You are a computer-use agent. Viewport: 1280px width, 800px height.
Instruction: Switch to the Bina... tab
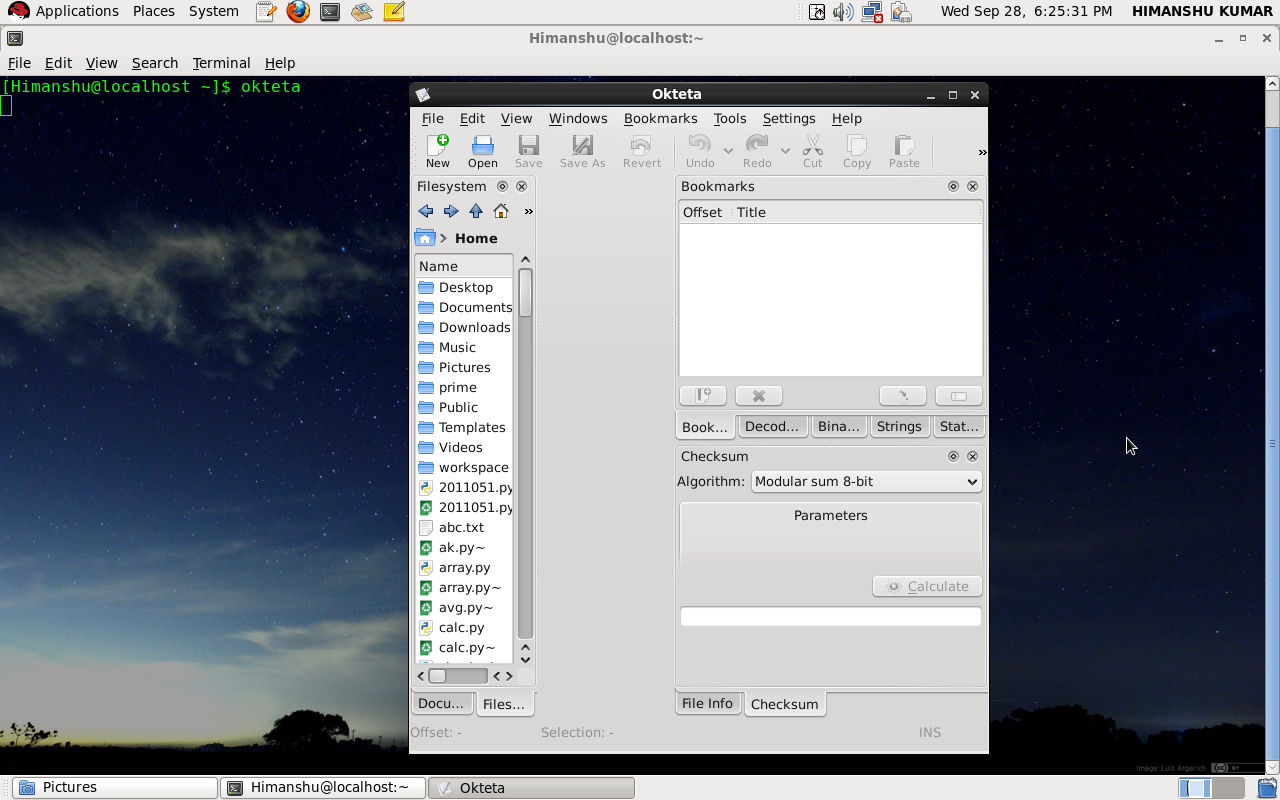coord(838,426)
